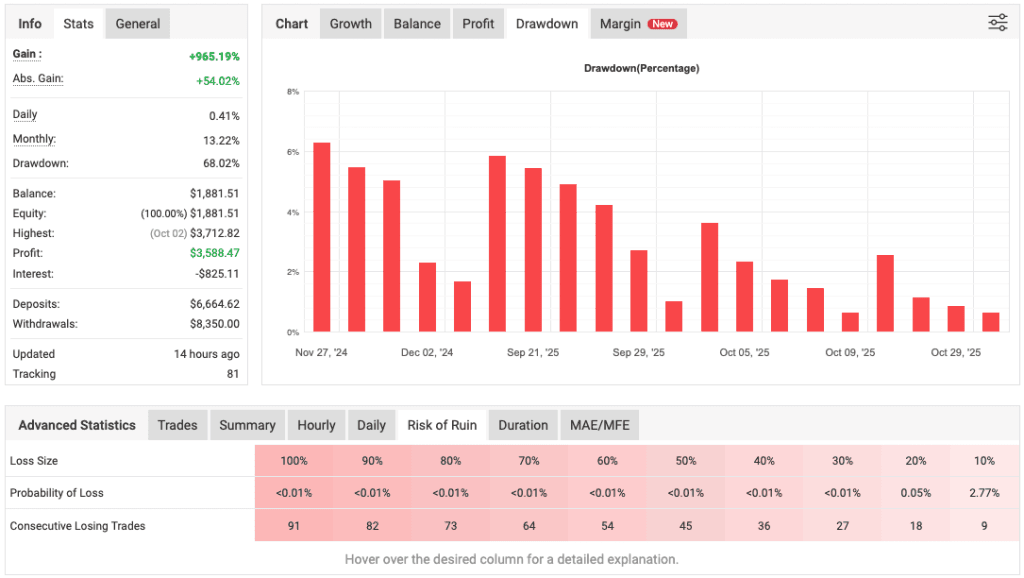Click the 100% loss size column
The image size is (1024, 578).
click(294, 461)
